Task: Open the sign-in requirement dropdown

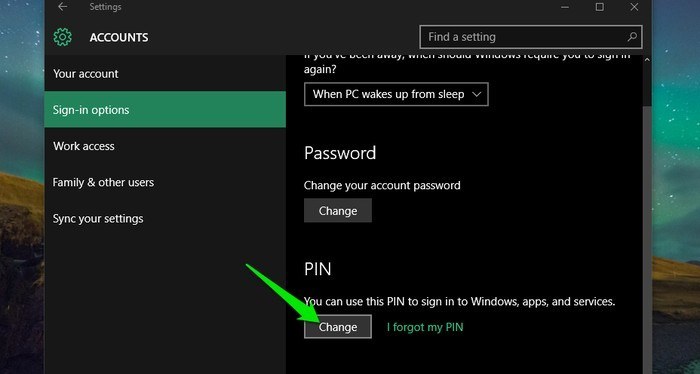Action: [x=396, y=94]
